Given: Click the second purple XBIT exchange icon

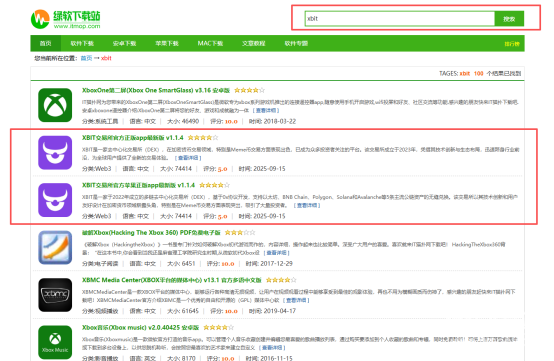Looking at the screenshot, I should click(55, 200).
